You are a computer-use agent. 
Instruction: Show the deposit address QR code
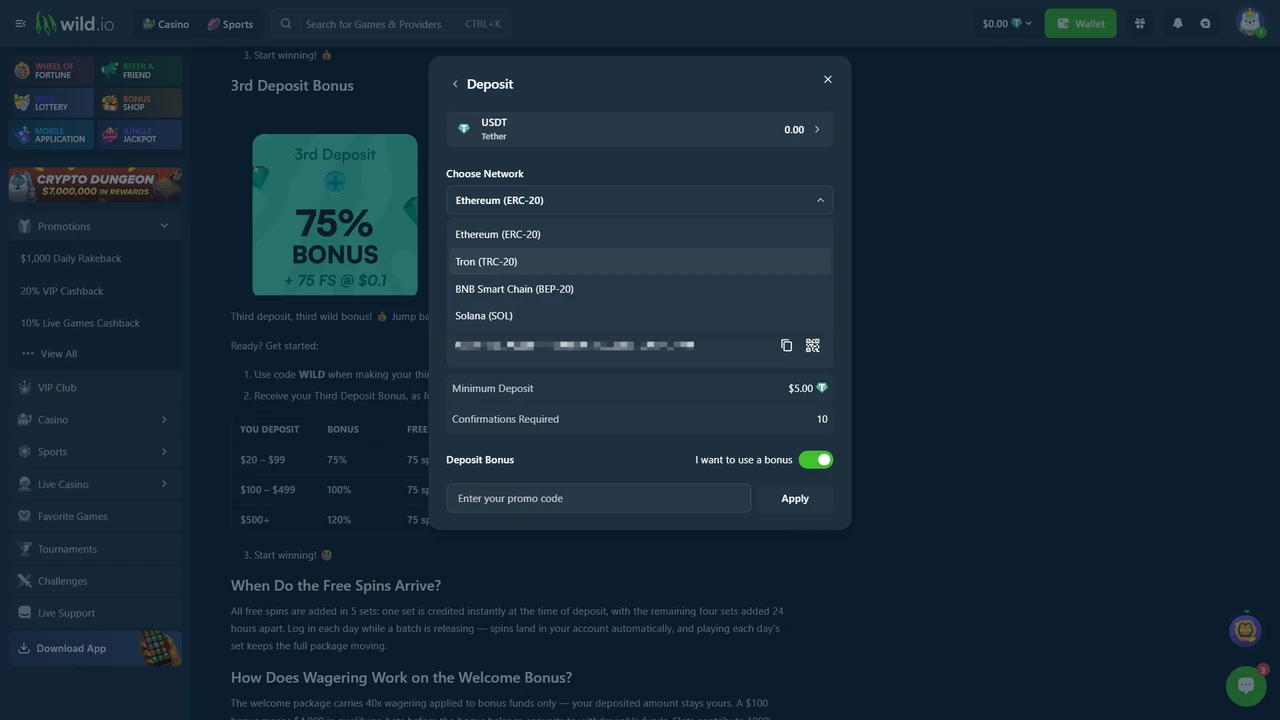tap(812, 345)
